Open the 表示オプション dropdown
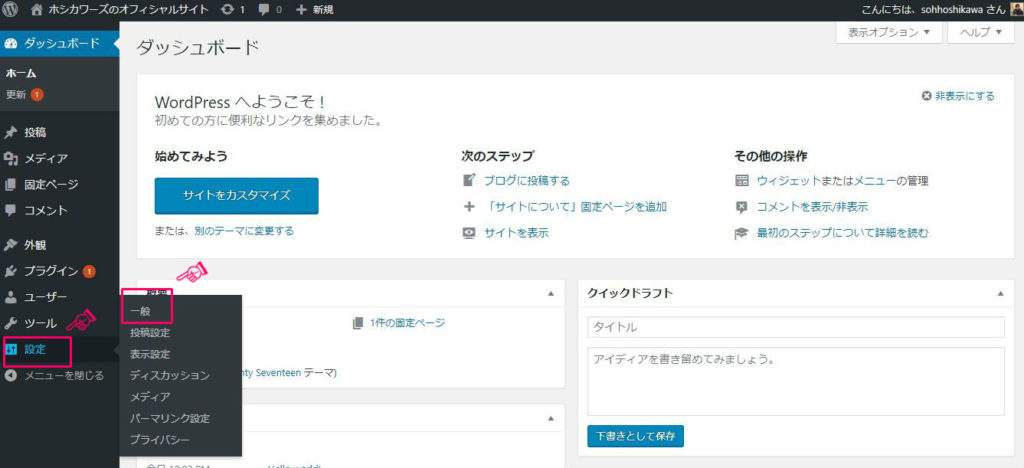The image size is (1024, 468). [889, 33]
